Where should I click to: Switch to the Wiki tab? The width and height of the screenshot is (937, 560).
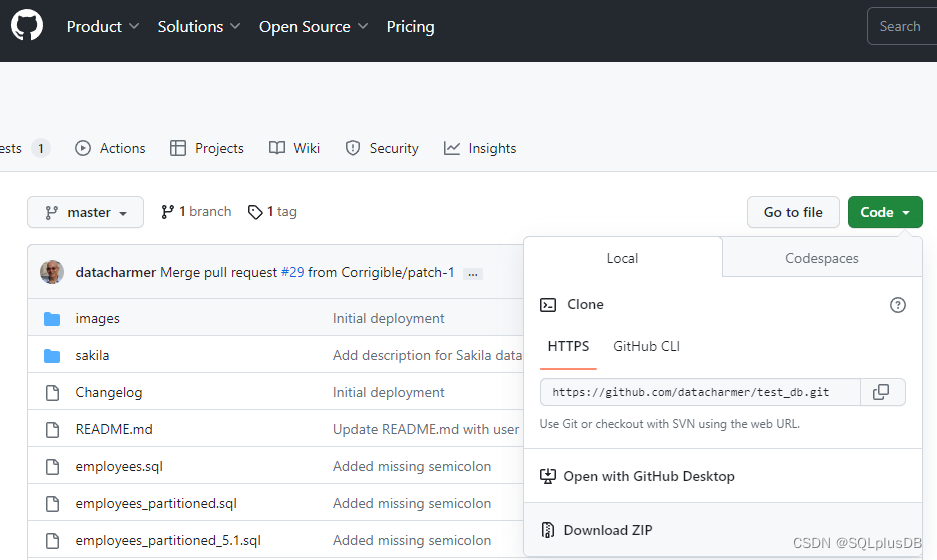pyautogui.click(x=294, y=148)
